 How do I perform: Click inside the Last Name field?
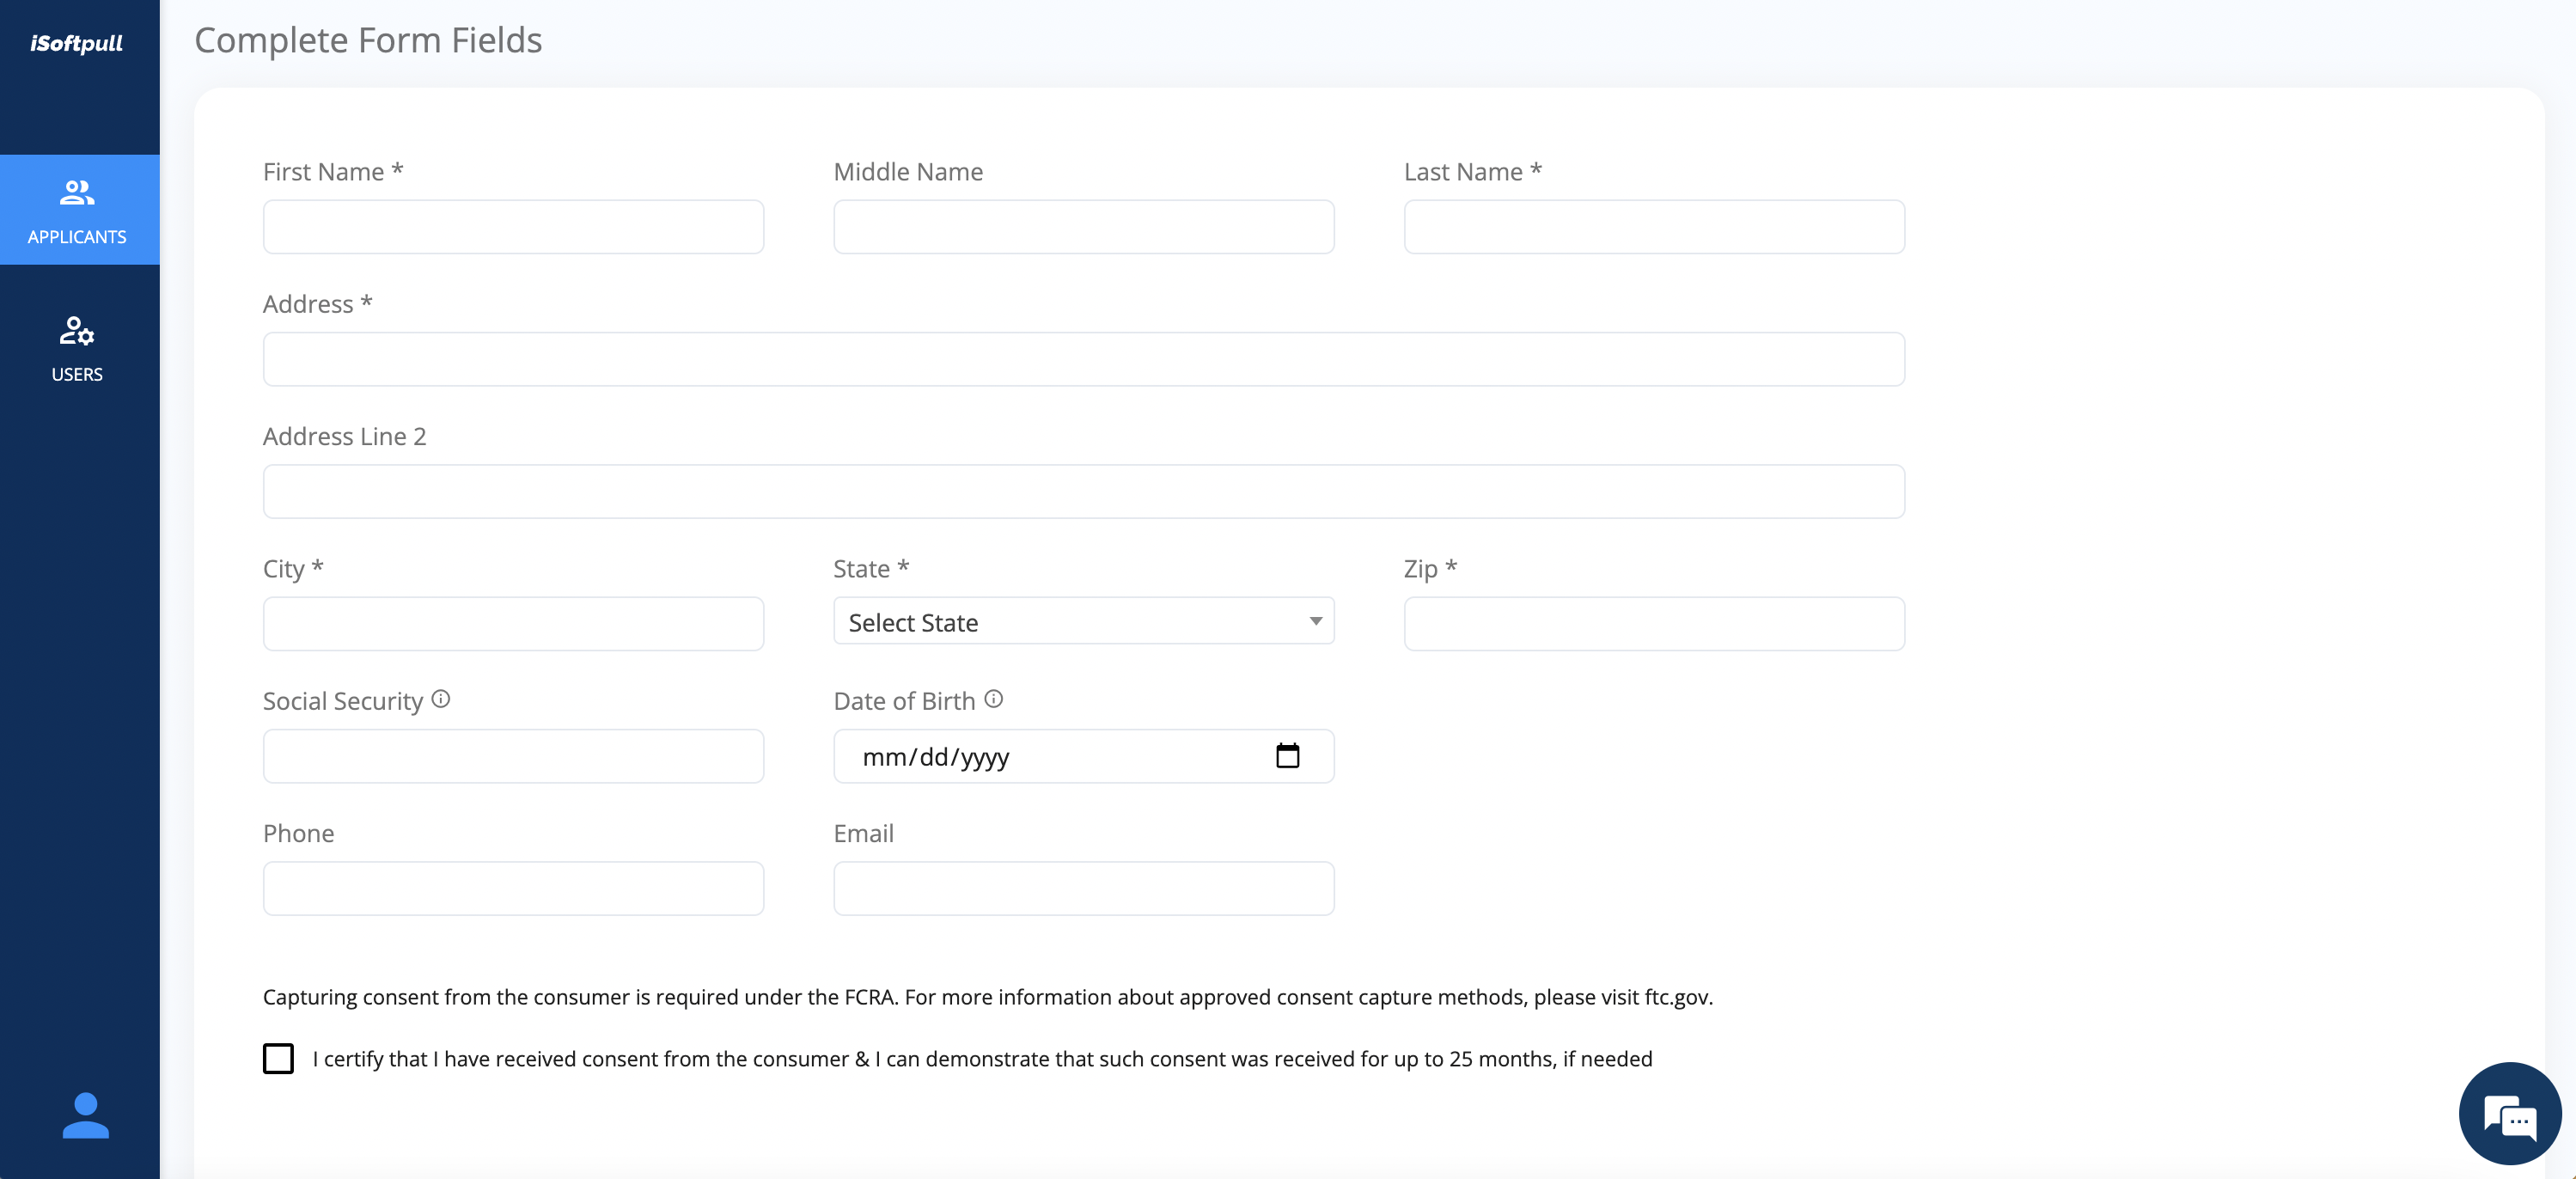(1653, 226)
